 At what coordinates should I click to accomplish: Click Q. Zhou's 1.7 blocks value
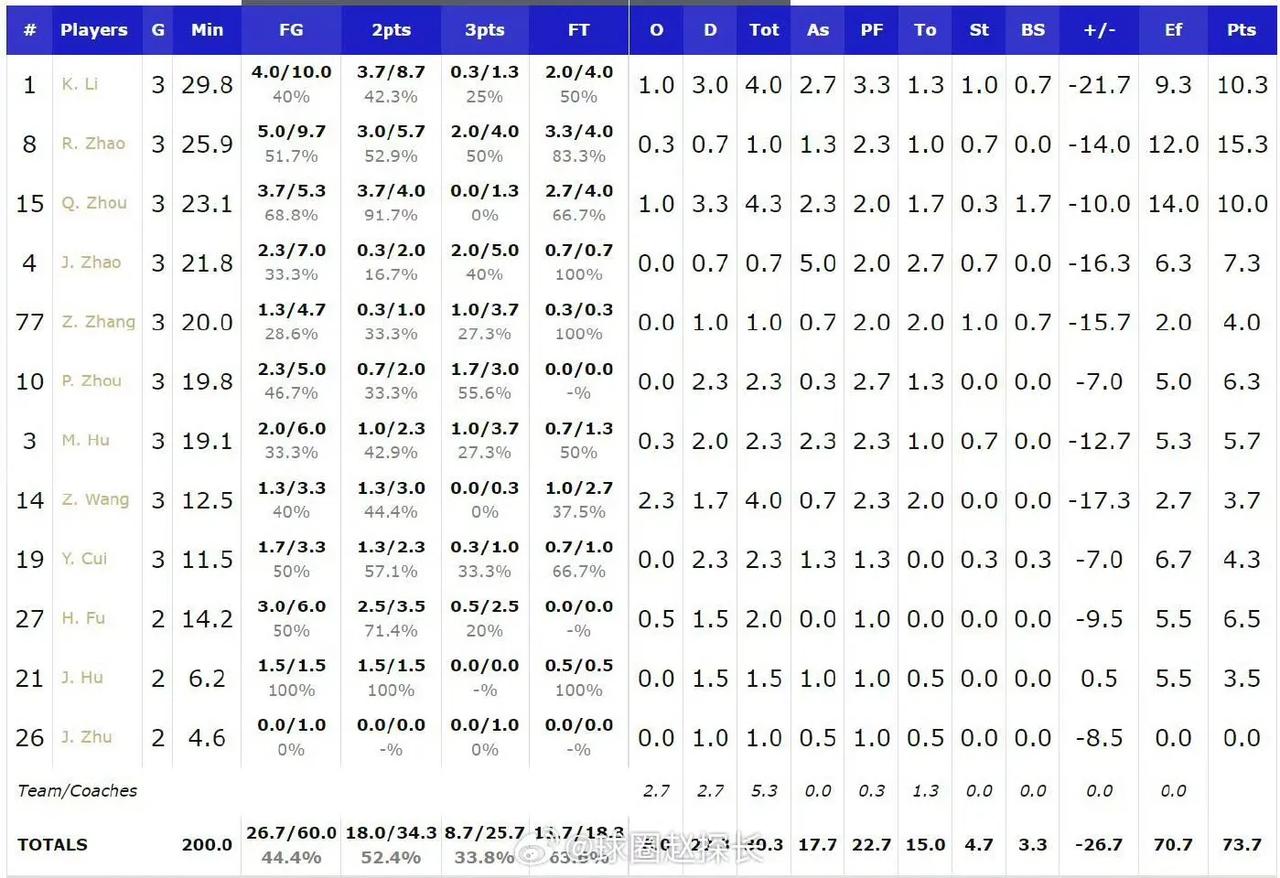click(1033, 204)
